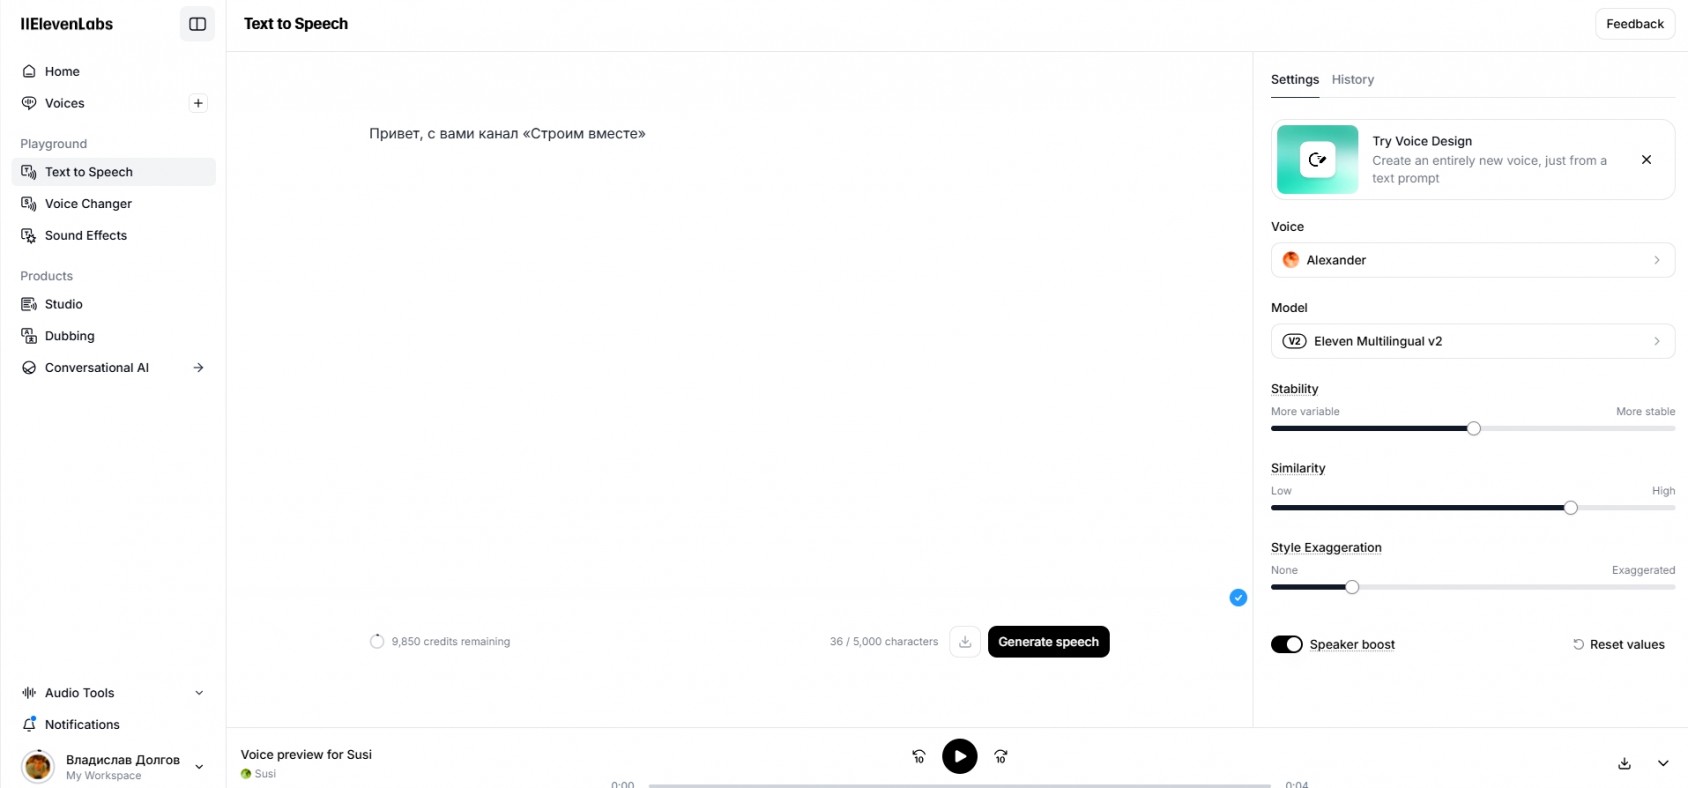Open Studio product
This screenshot has width=1688, height=788.
tap(113, 304)
